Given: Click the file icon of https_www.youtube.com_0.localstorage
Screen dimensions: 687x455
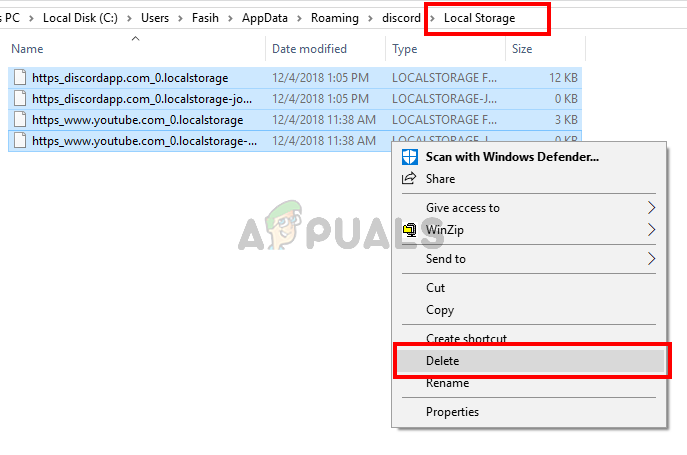Looking at the screenshot, I should point(20,120).
